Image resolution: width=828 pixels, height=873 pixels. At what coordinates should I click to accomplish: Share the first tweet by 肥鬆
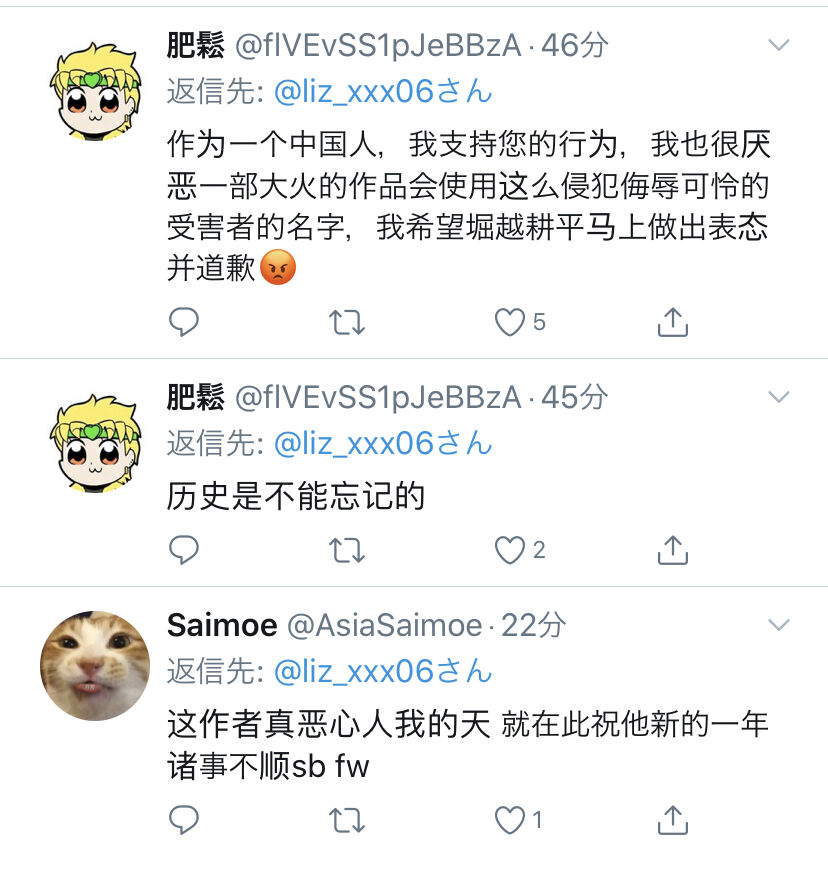(673, 322)
